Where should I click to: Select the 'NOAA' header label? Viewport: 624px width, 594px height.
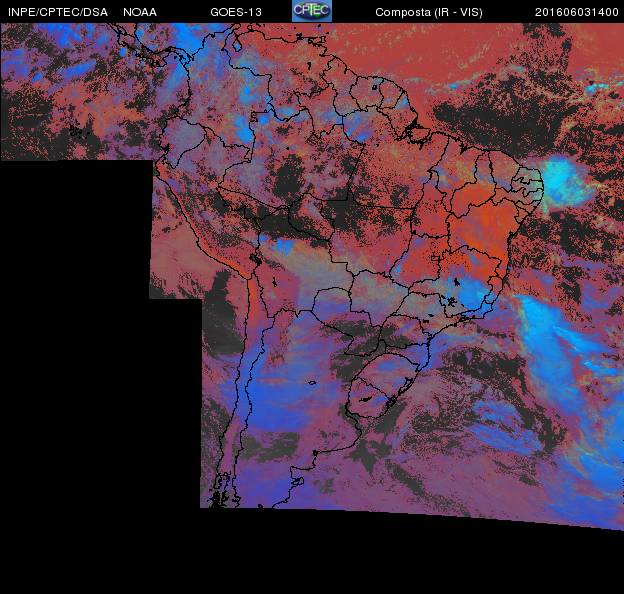click(140, 12)
